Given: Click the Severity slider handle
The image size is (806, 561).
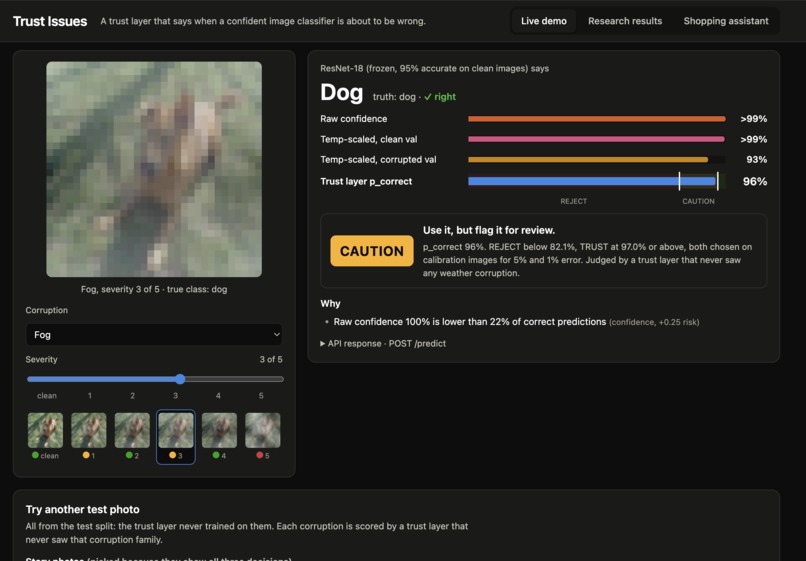Looking at the screenshot, I should click(180, 379).
